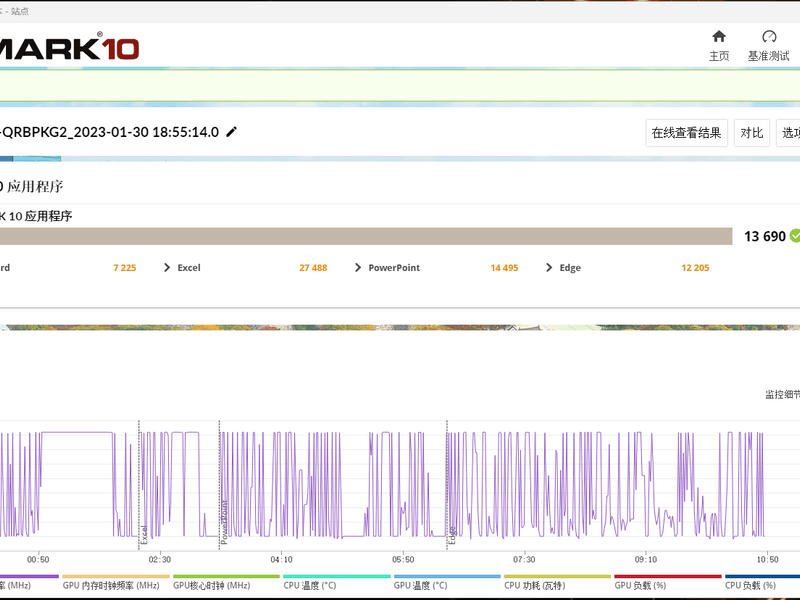Toggle GPU 内存时钟频率 legend series
Screen dimensions: 800x600
115,583
